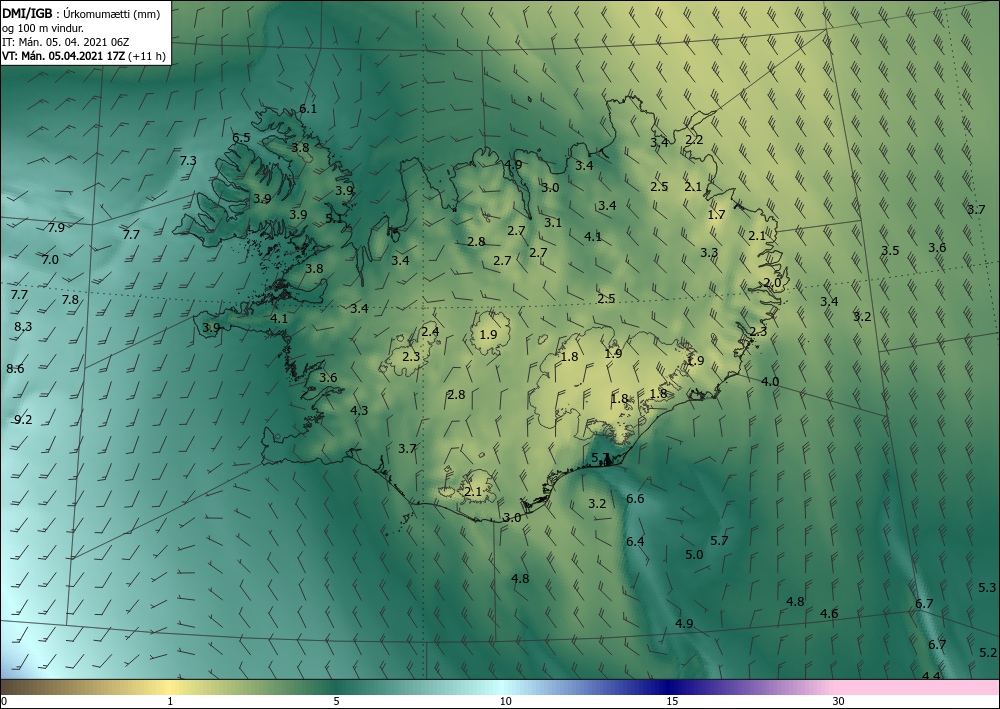Click the value 6.6 over the sea
1000x709 pixels.
pos(635,498)
